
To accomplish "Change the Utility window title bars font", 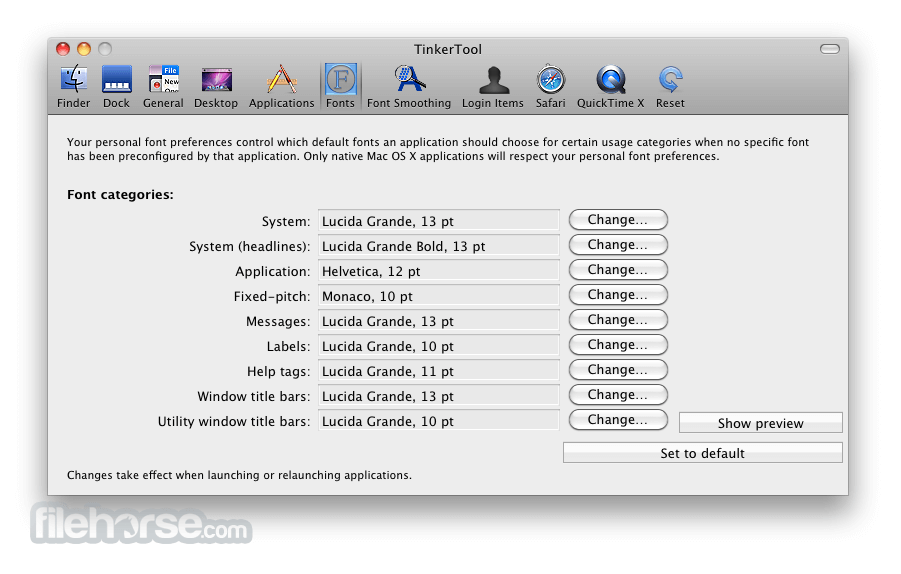I will [x=618, y=419].
